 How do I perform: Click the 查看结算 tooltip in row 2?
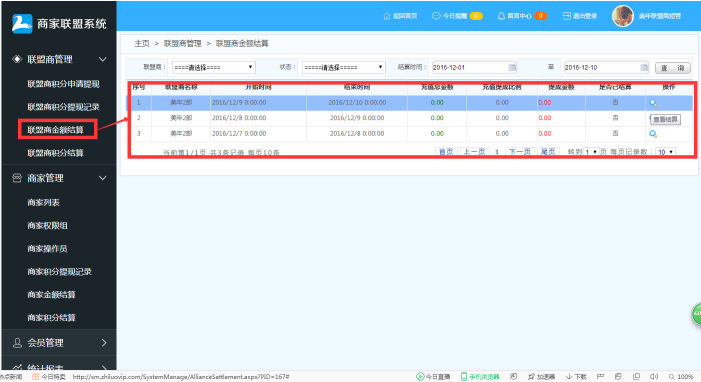coord(666,119)
